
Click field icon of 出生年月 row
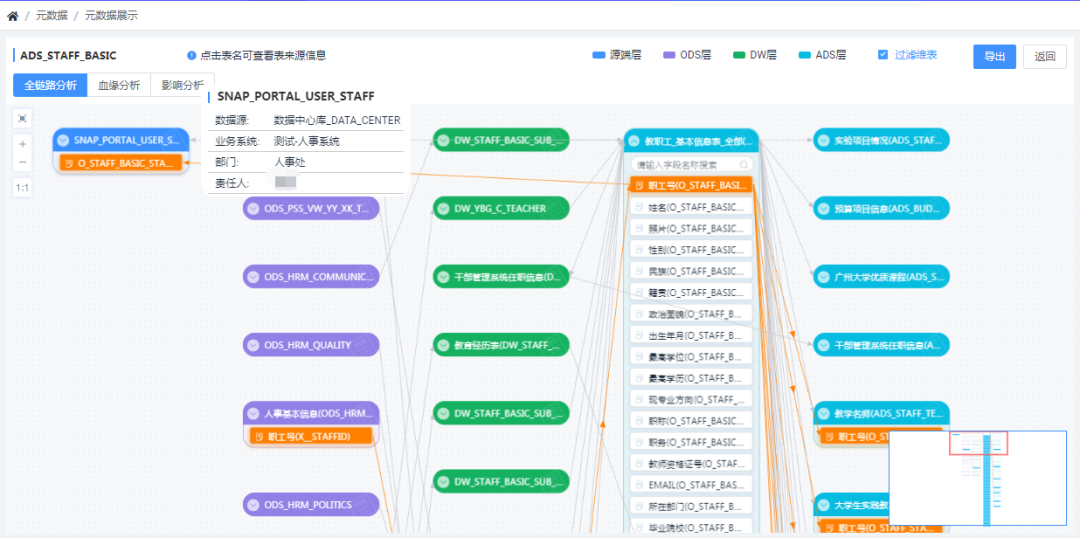coord(640,335)
